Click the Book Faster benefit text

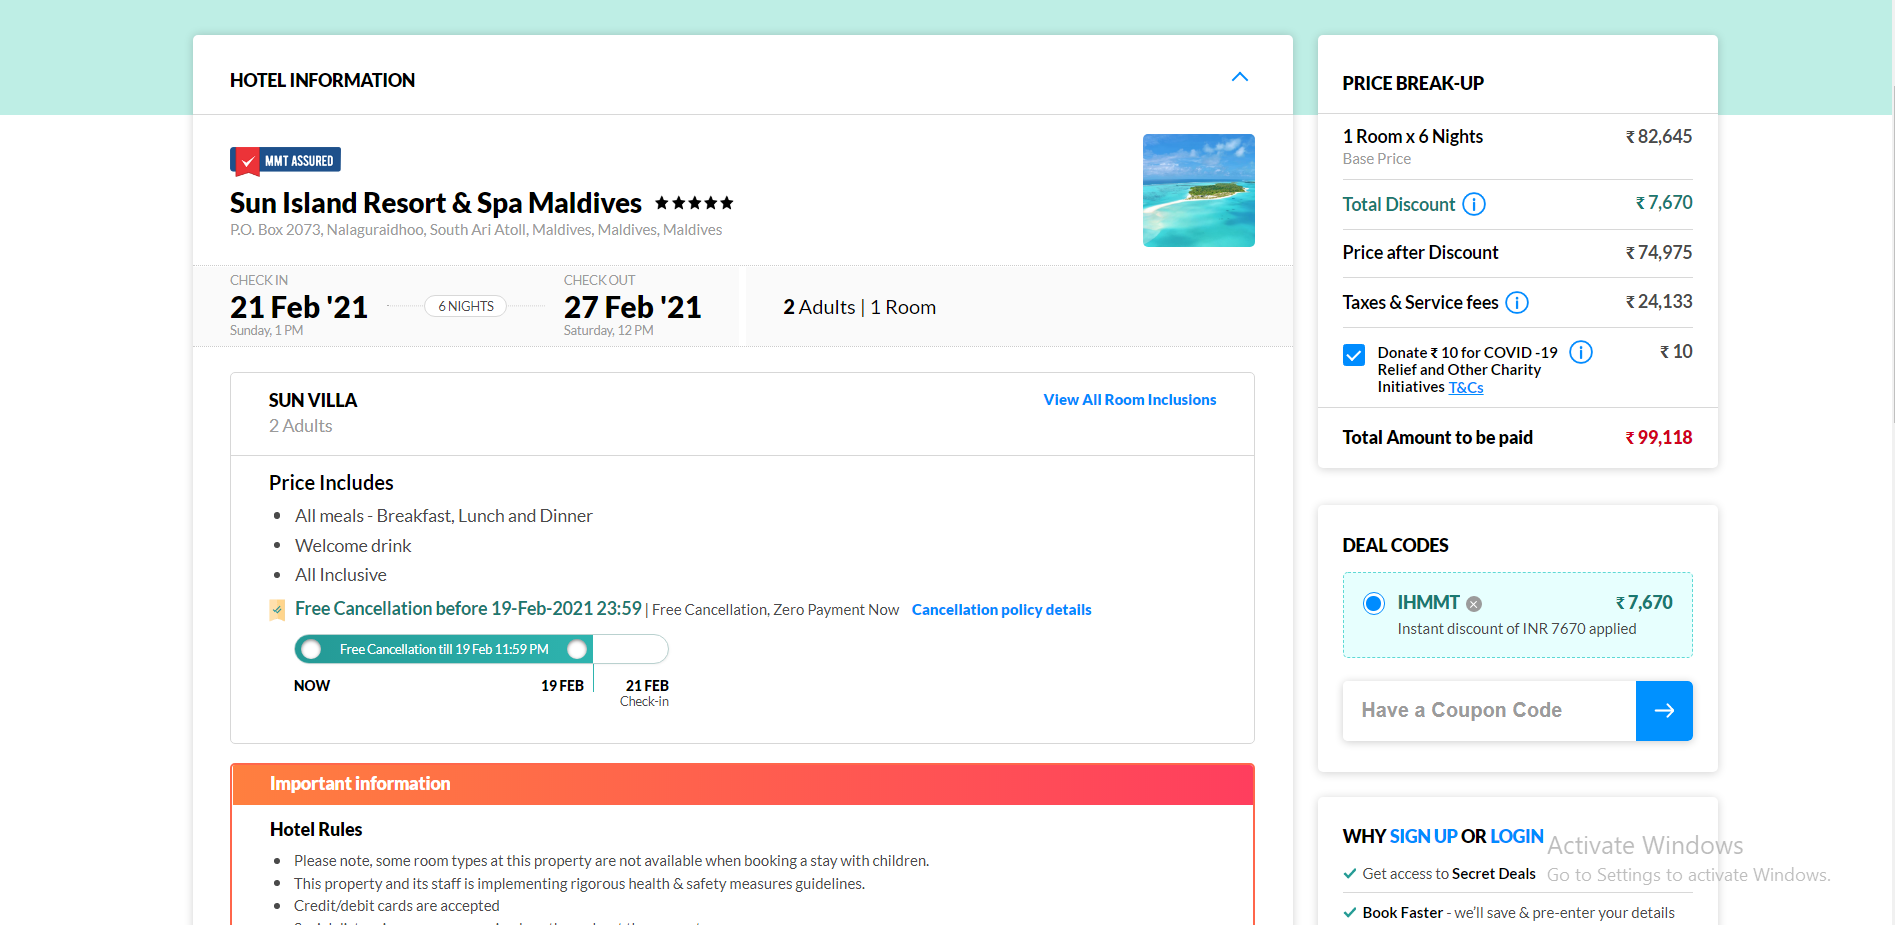pos(1518,913)
